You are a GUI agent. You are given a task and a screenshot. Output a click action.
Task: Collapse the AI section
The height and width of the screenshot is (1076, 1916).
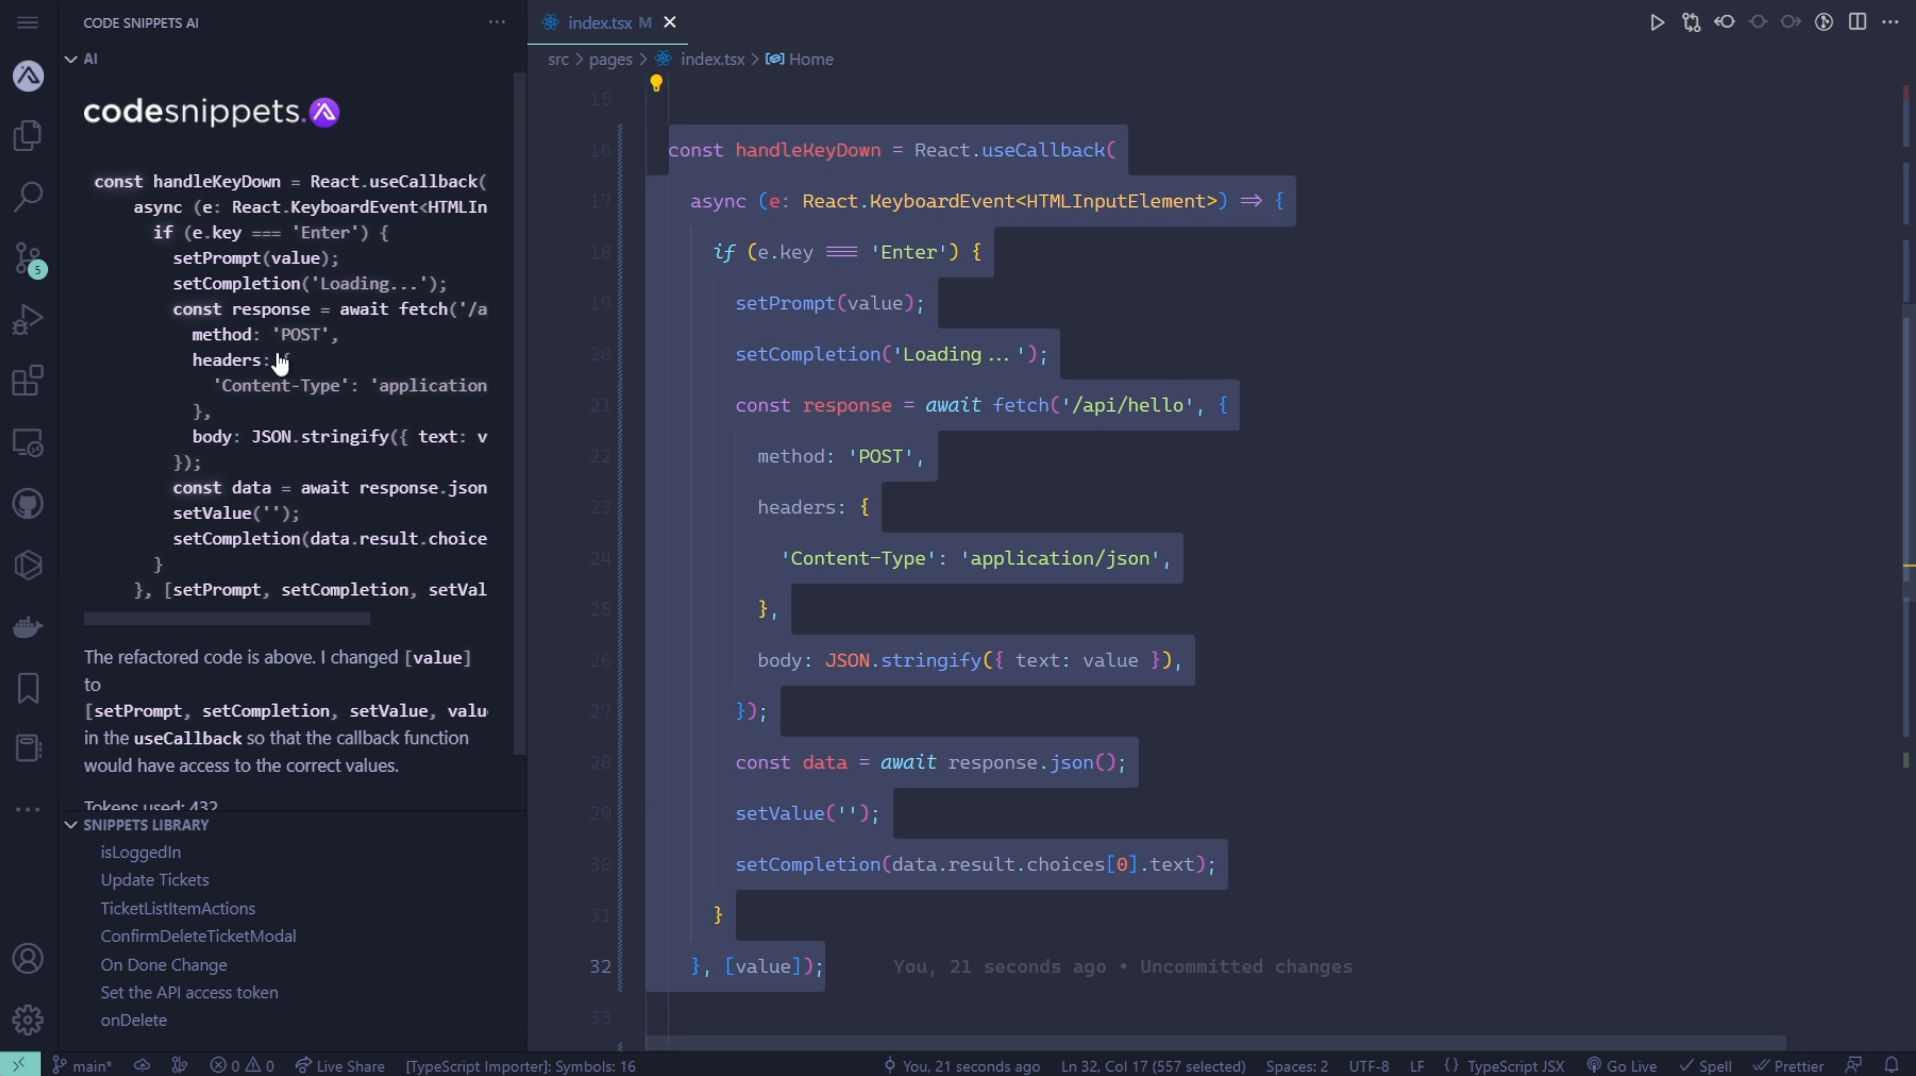pos(71,58)
